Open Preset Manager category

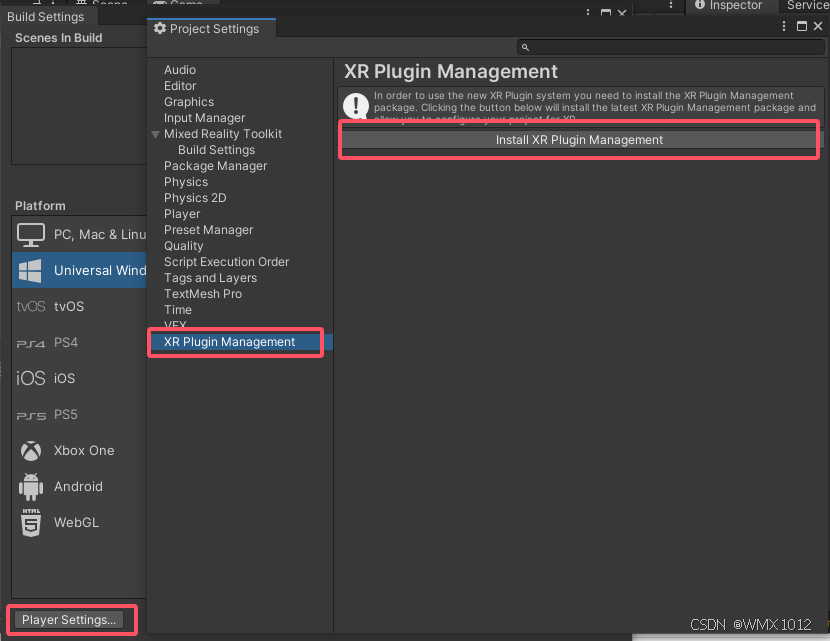[x=209, y=230]
